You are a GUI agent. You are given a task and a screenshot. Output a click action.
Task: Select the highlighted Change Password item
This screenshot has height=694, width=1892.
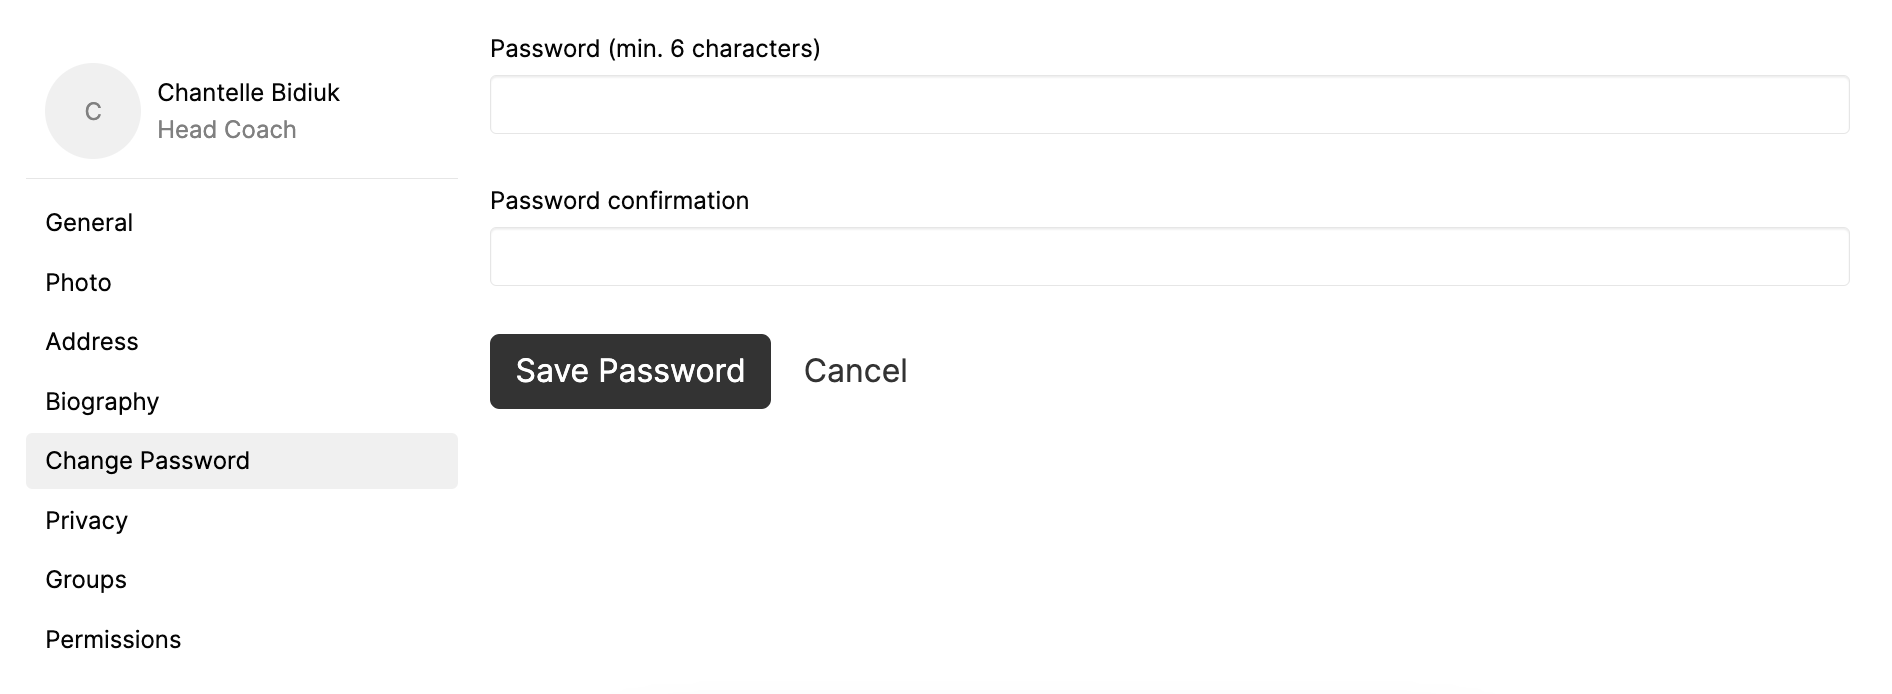242,461
